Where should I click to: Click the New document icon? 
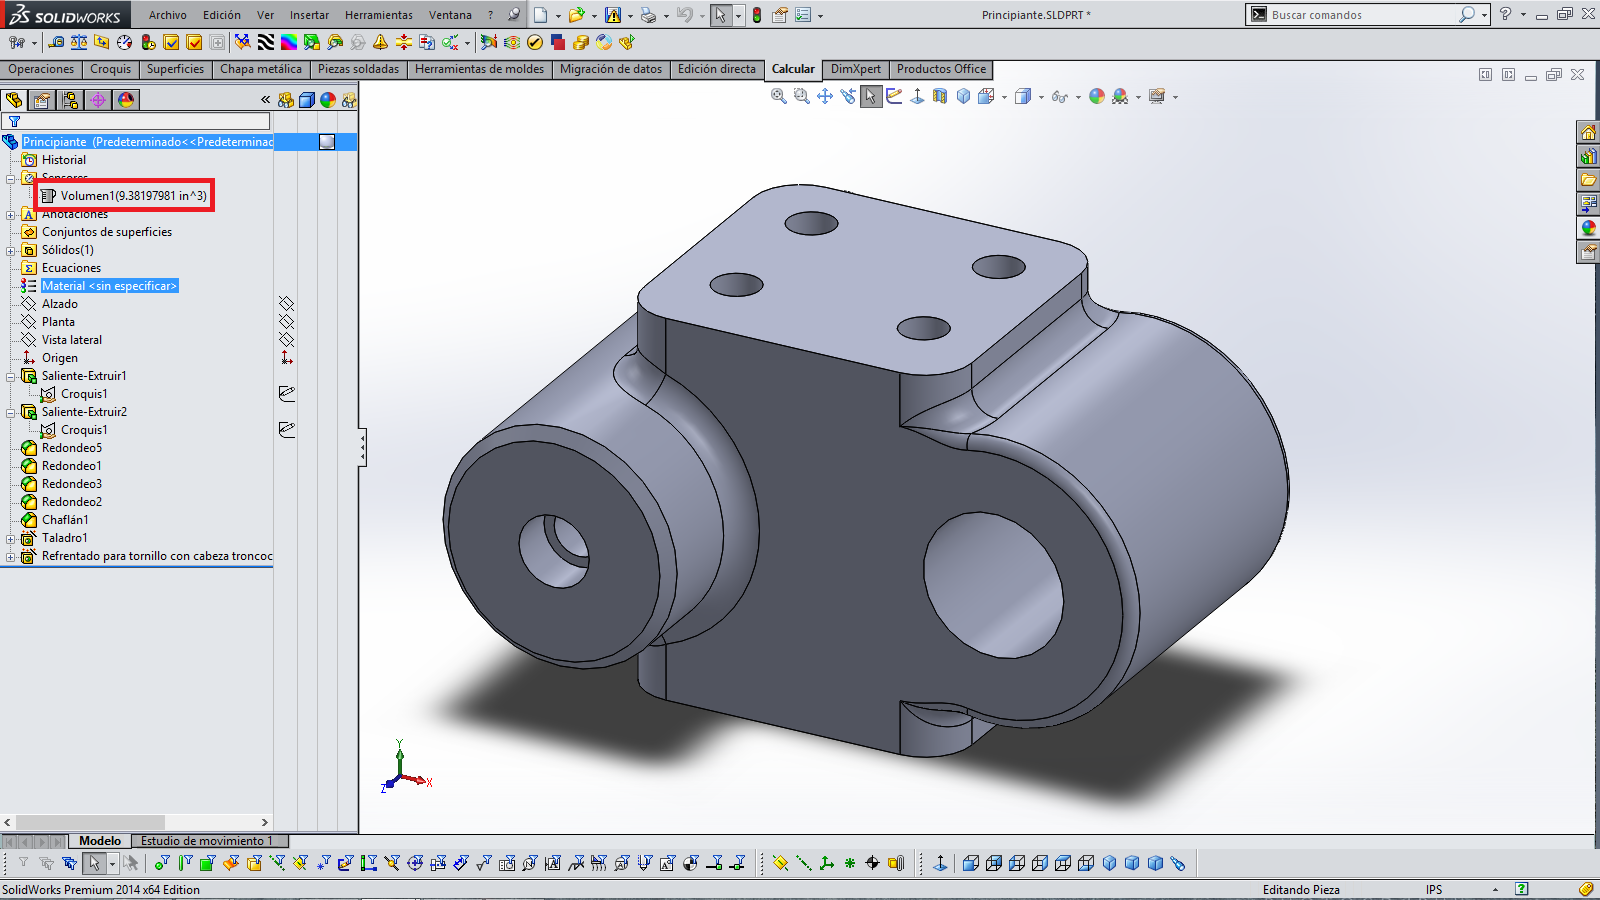(541, 15)
